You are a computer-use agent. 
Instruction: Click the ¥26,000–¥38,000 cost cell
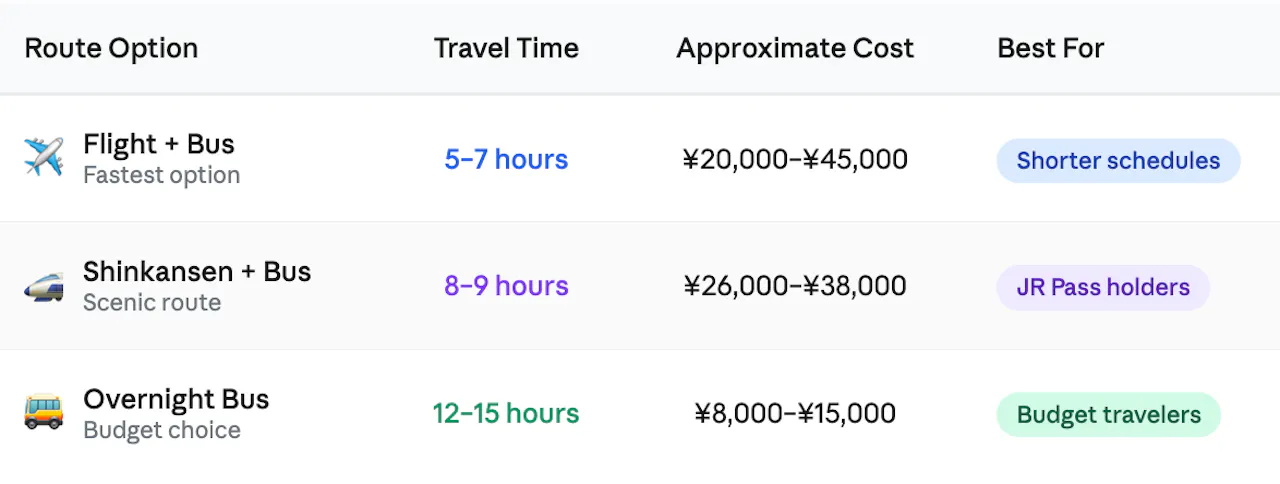(795, 286)
